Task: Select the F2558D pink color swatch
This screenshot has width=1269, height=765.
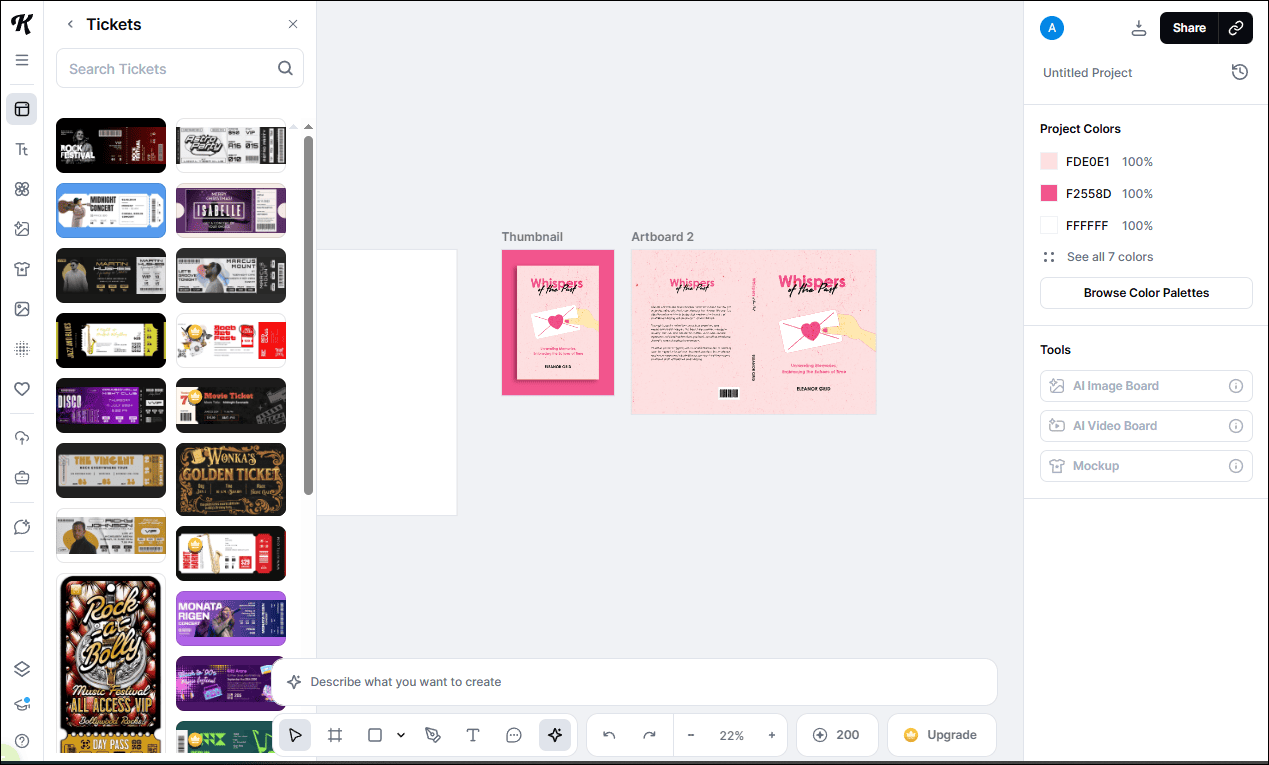Action: (x=1048, y=193)
